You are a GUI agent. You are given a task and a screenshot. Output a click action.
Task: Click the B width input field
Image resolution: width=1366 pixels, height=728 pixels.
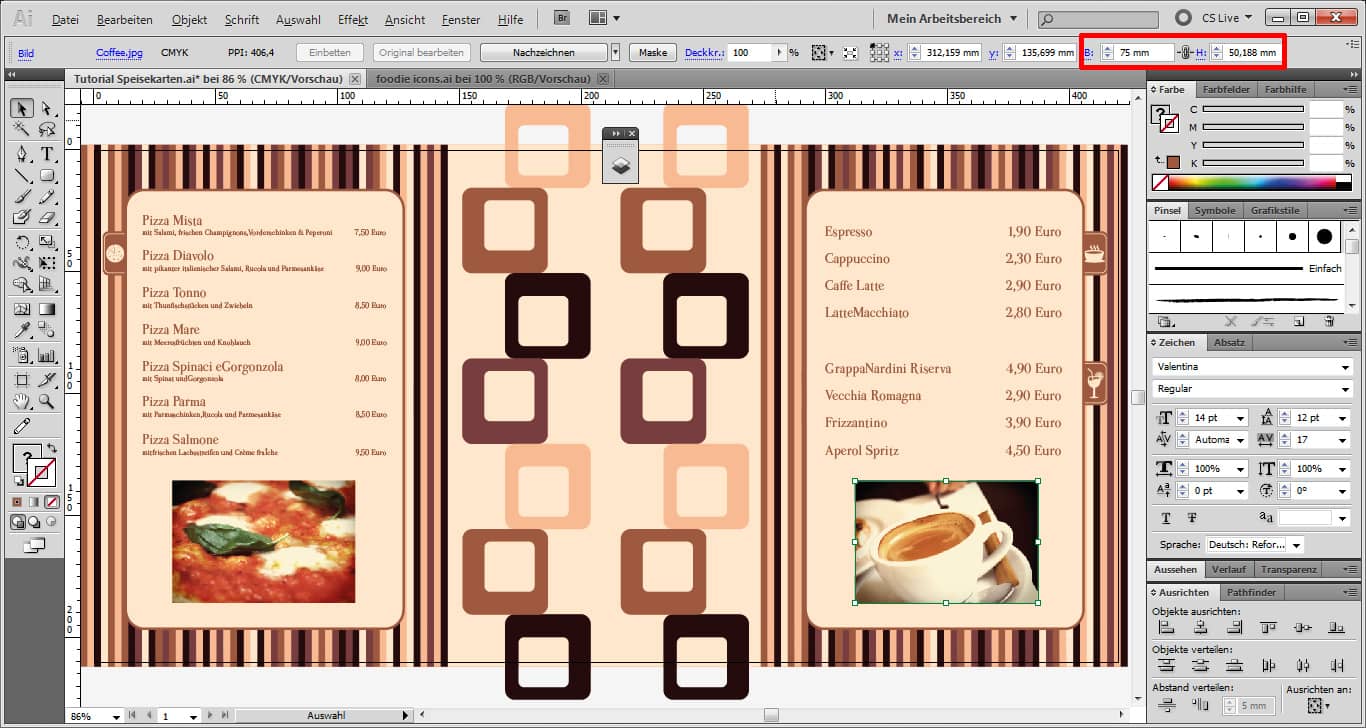pyautogui.click(x=1141, y=52)
